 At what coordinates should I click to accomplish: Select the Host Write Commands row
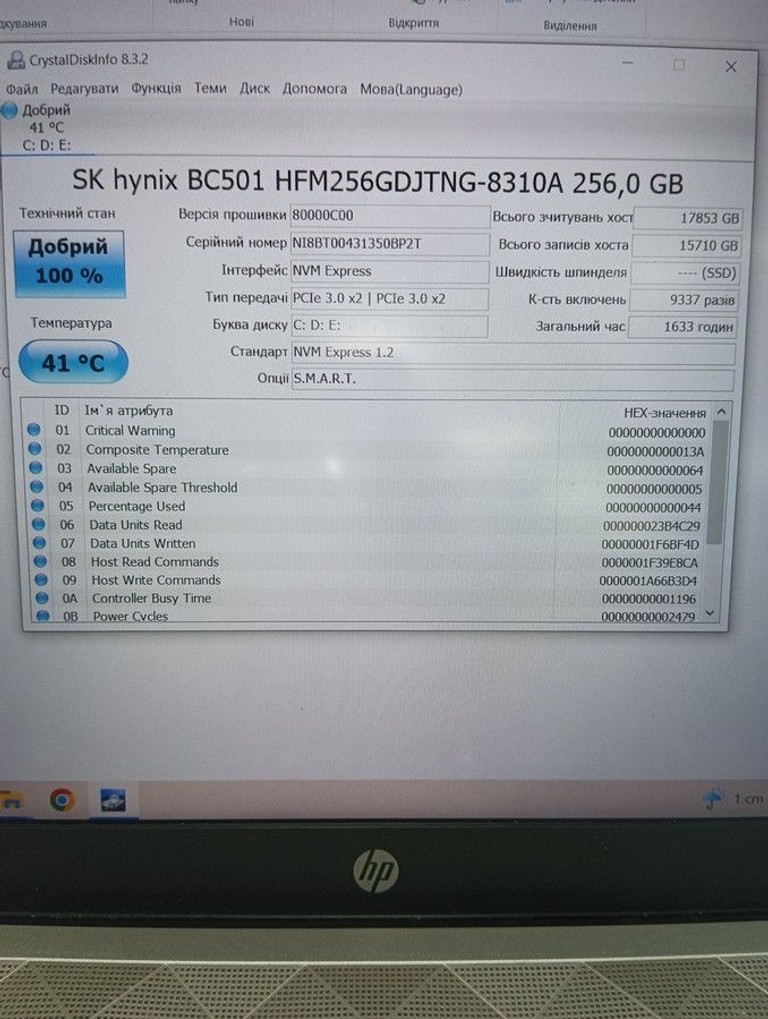tap(367, 580)
